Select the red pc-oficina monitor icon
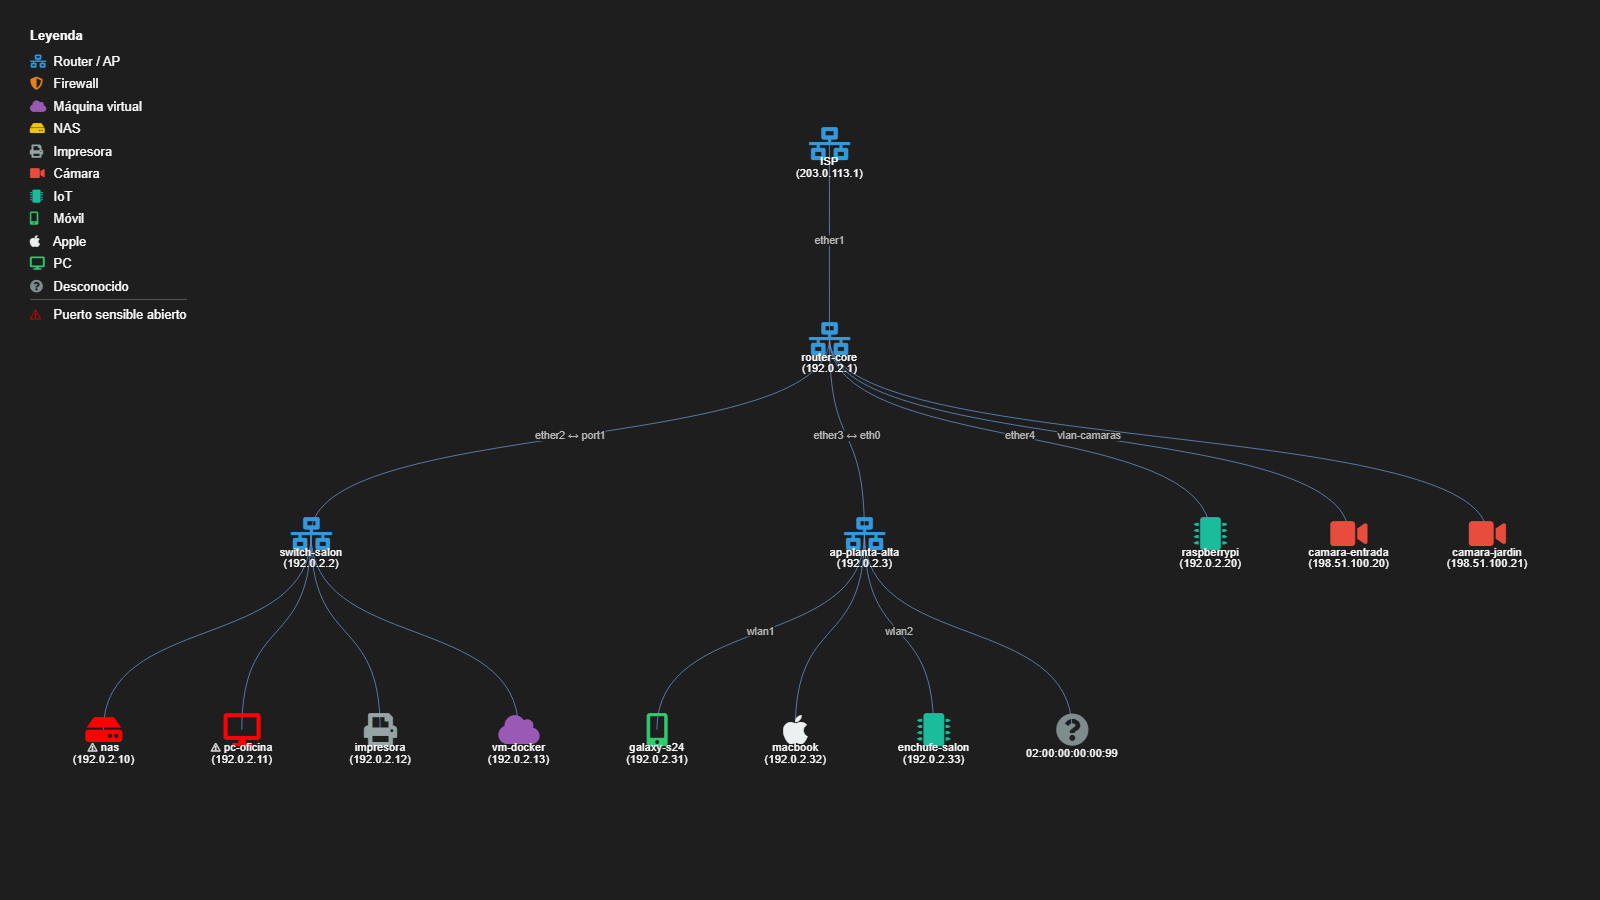 point(242,729)
